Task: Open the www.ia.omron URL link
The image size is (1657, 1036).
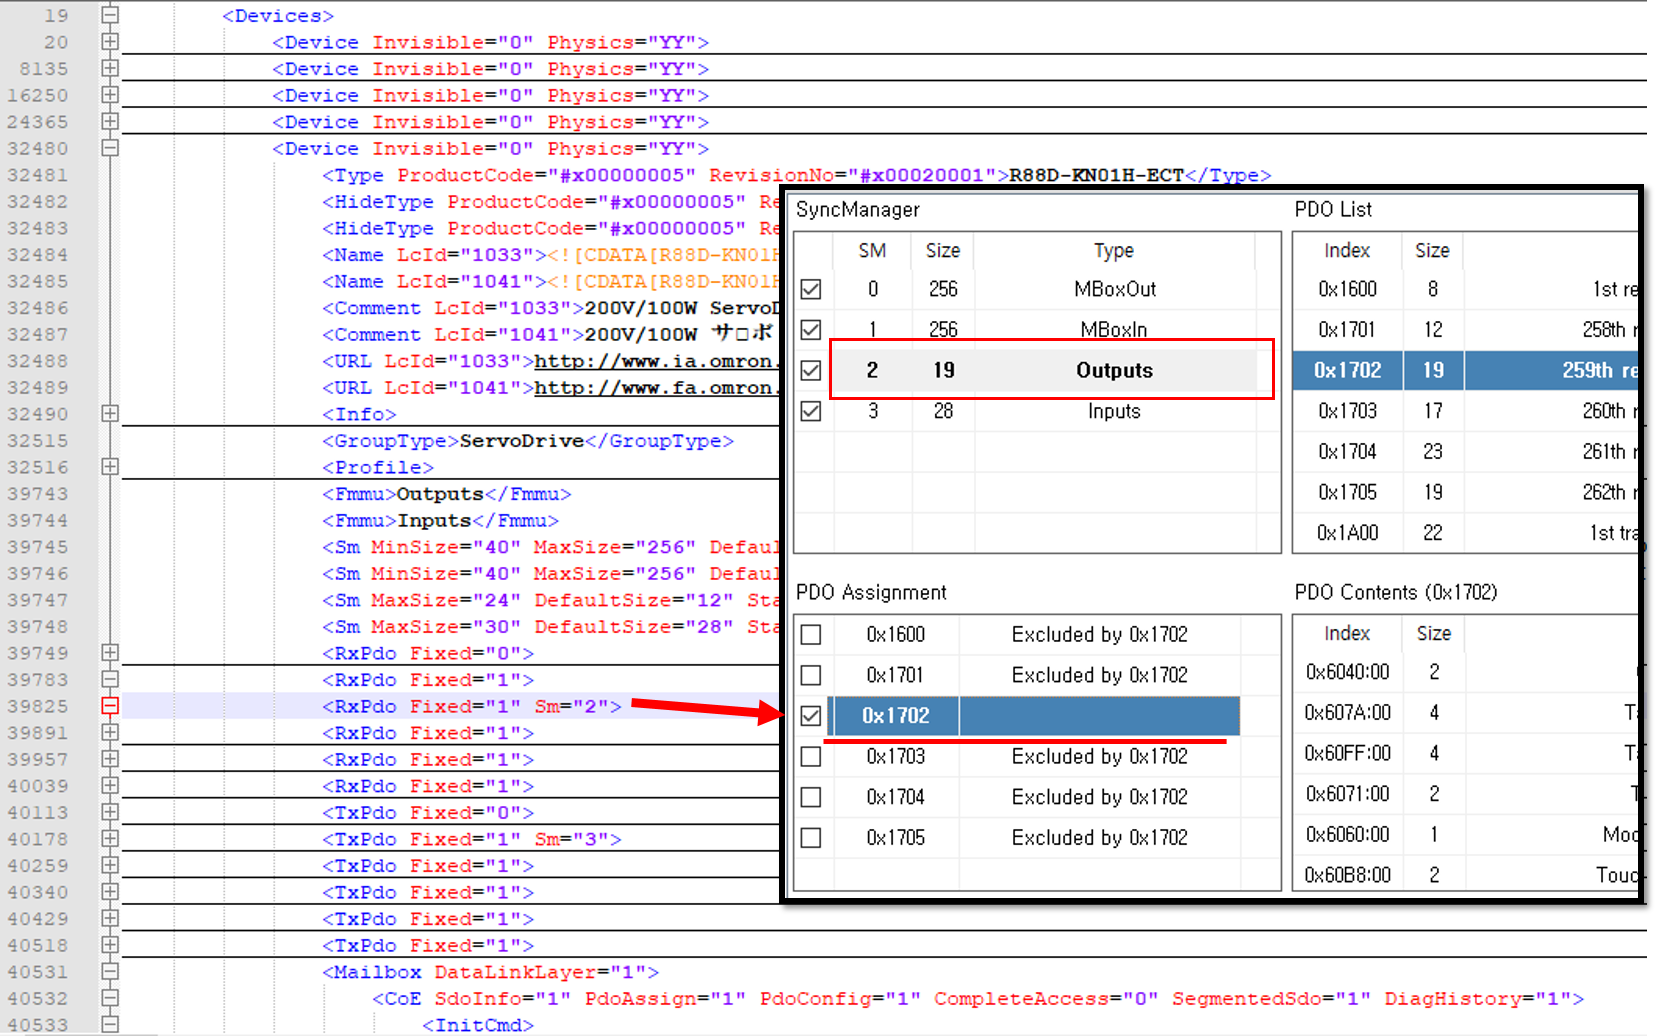Action: coord(653,361)
